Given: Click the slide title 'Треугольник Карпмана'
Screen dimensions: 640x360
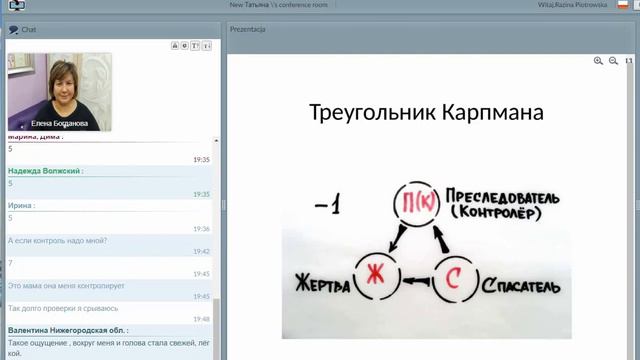Looking at the screenshot, I should tap(427, 112).
